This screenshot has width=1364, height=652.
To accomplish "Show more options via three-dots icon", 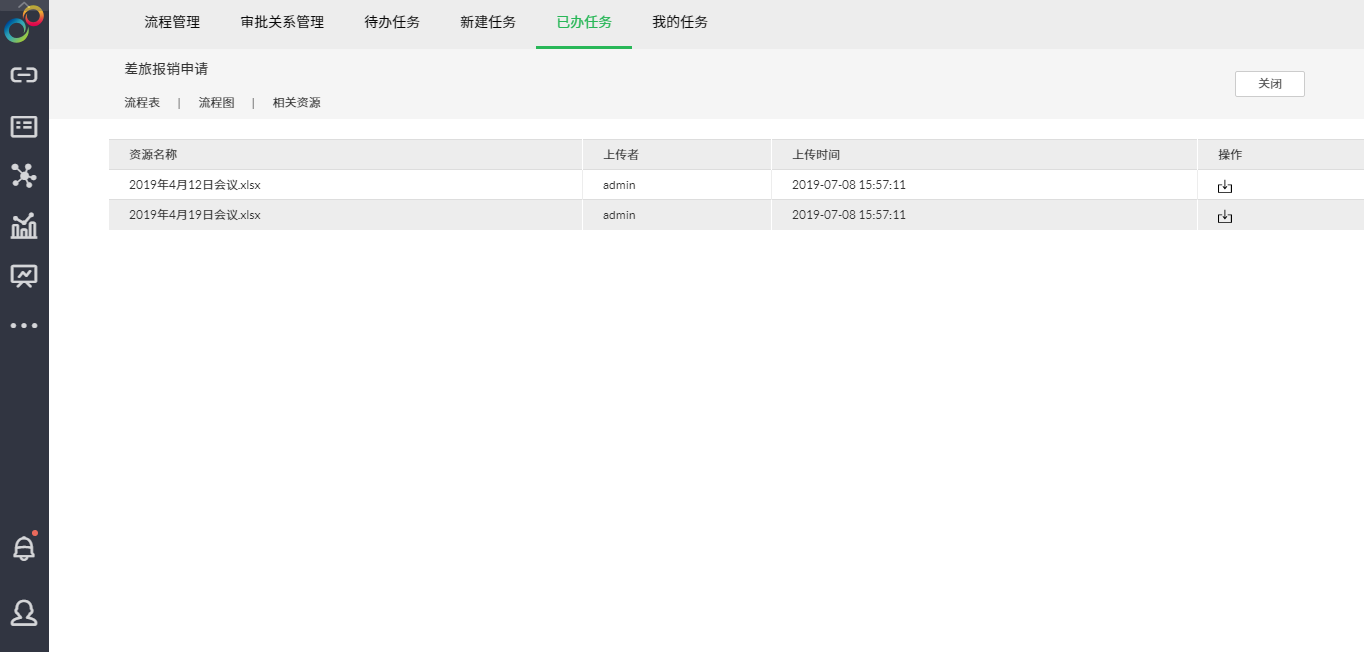I will point(24,326).
